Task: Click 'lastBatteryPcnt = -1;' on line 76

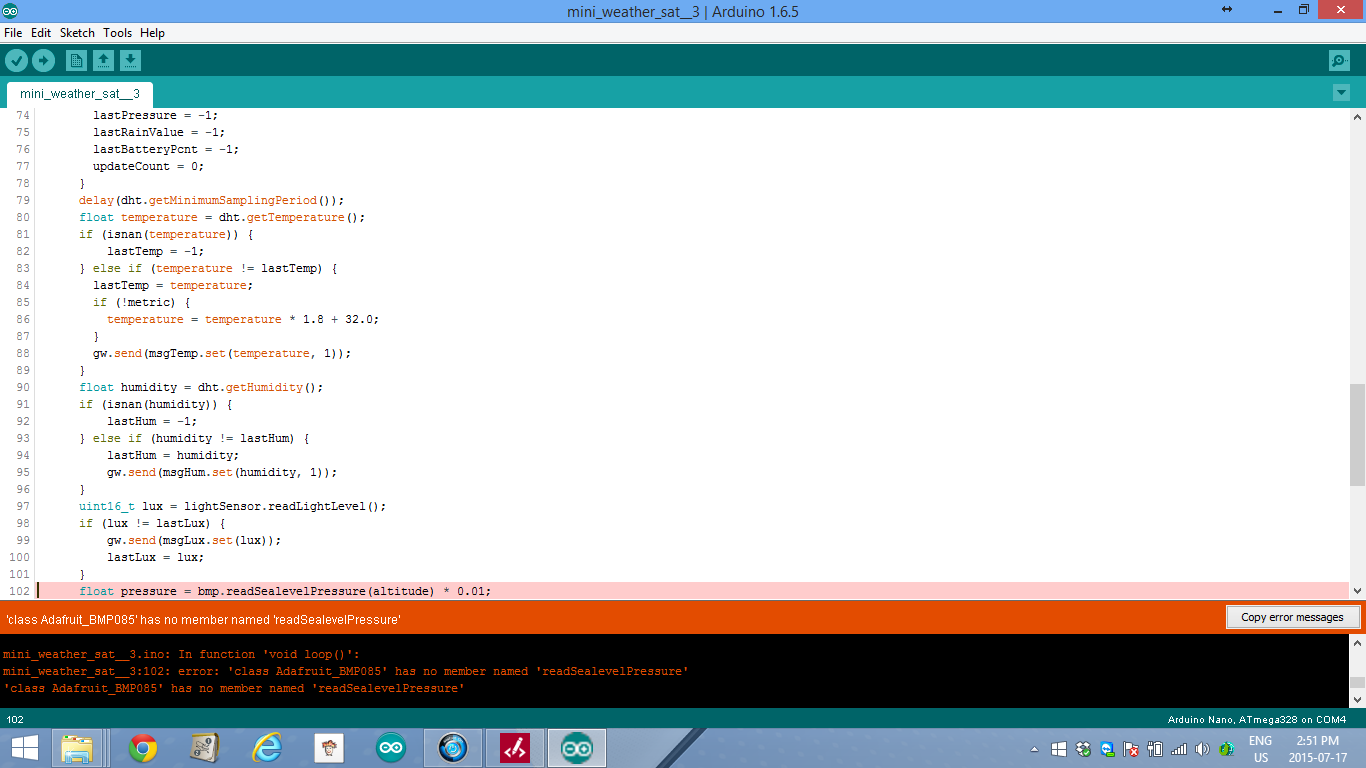Action: (x=166, y=149)
